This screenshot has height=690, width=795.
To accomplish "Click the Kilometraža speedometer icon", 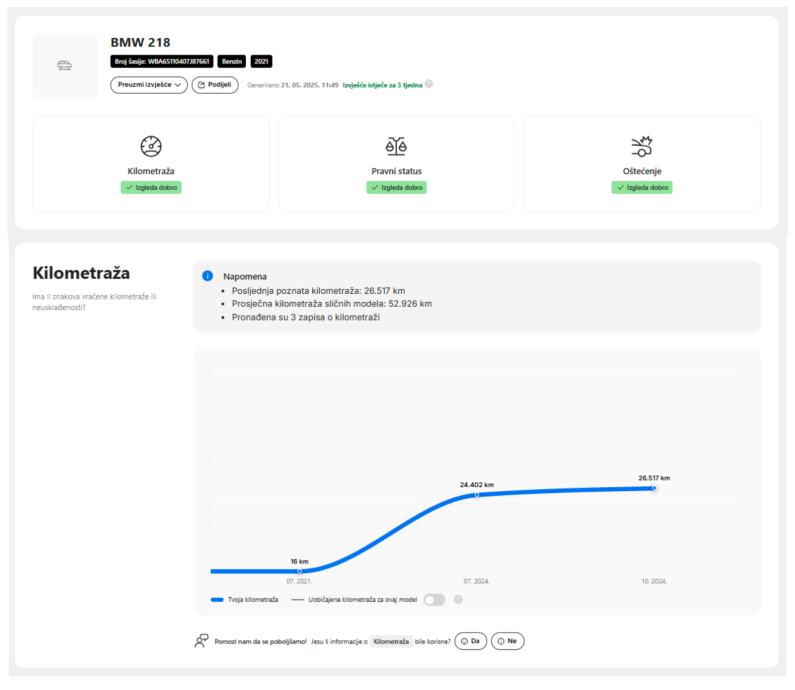I will point(151,146).
